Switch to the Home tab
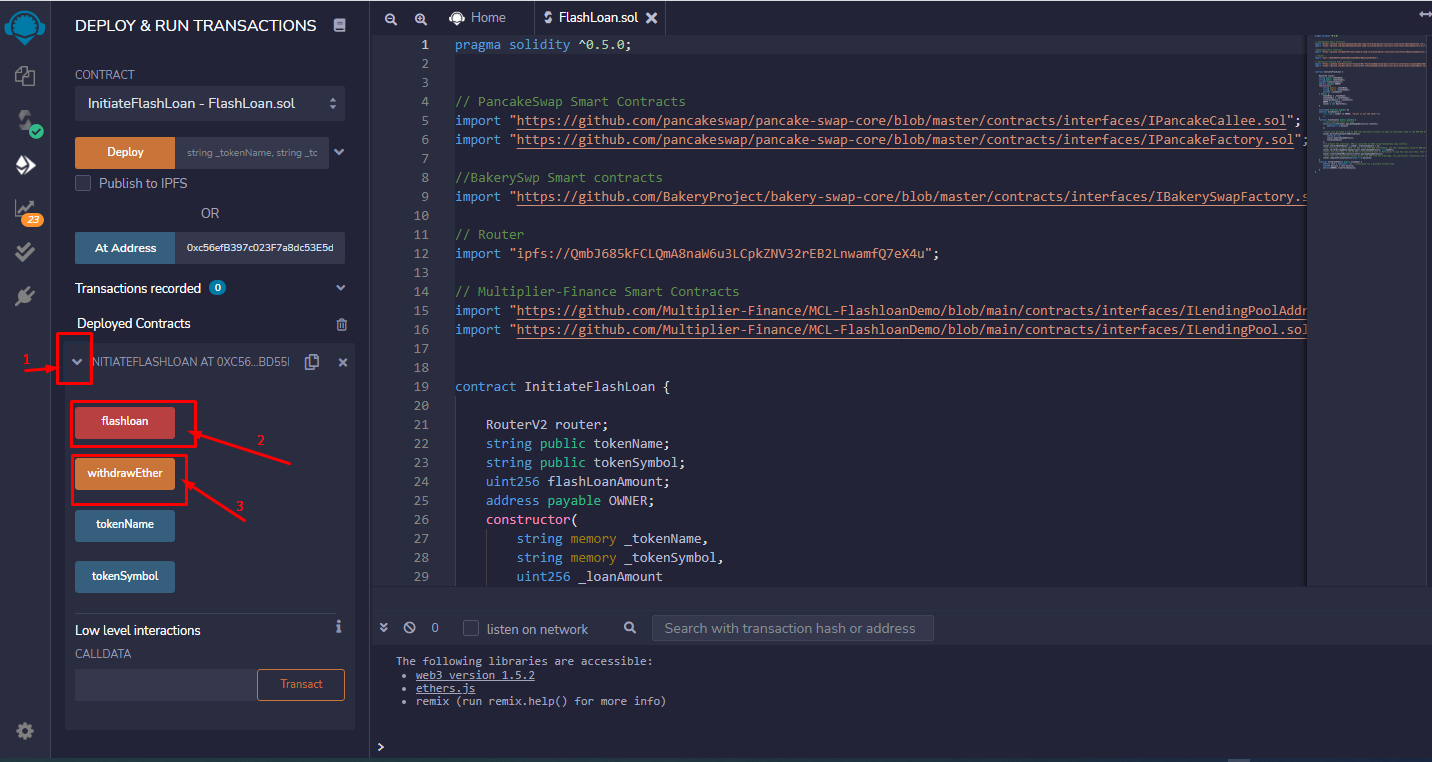Image resolution: width=1432 pixels, height=762 pixels. (478, 18)
